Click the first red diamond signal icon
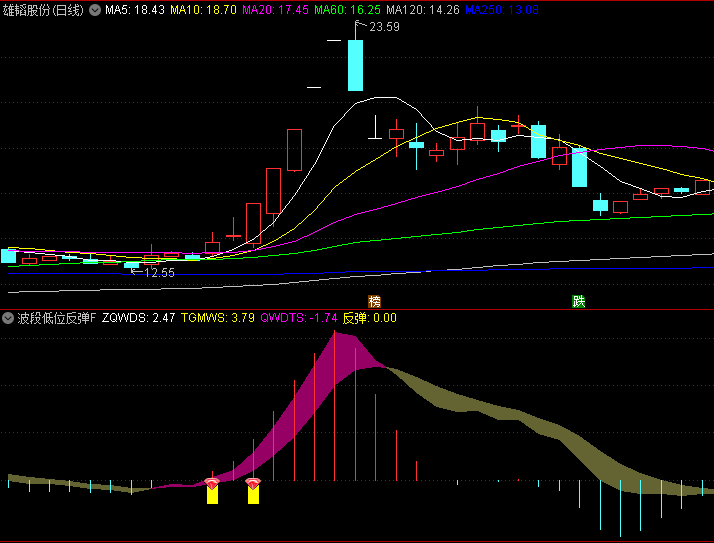The image size is (714, 543). pos(212,483)
